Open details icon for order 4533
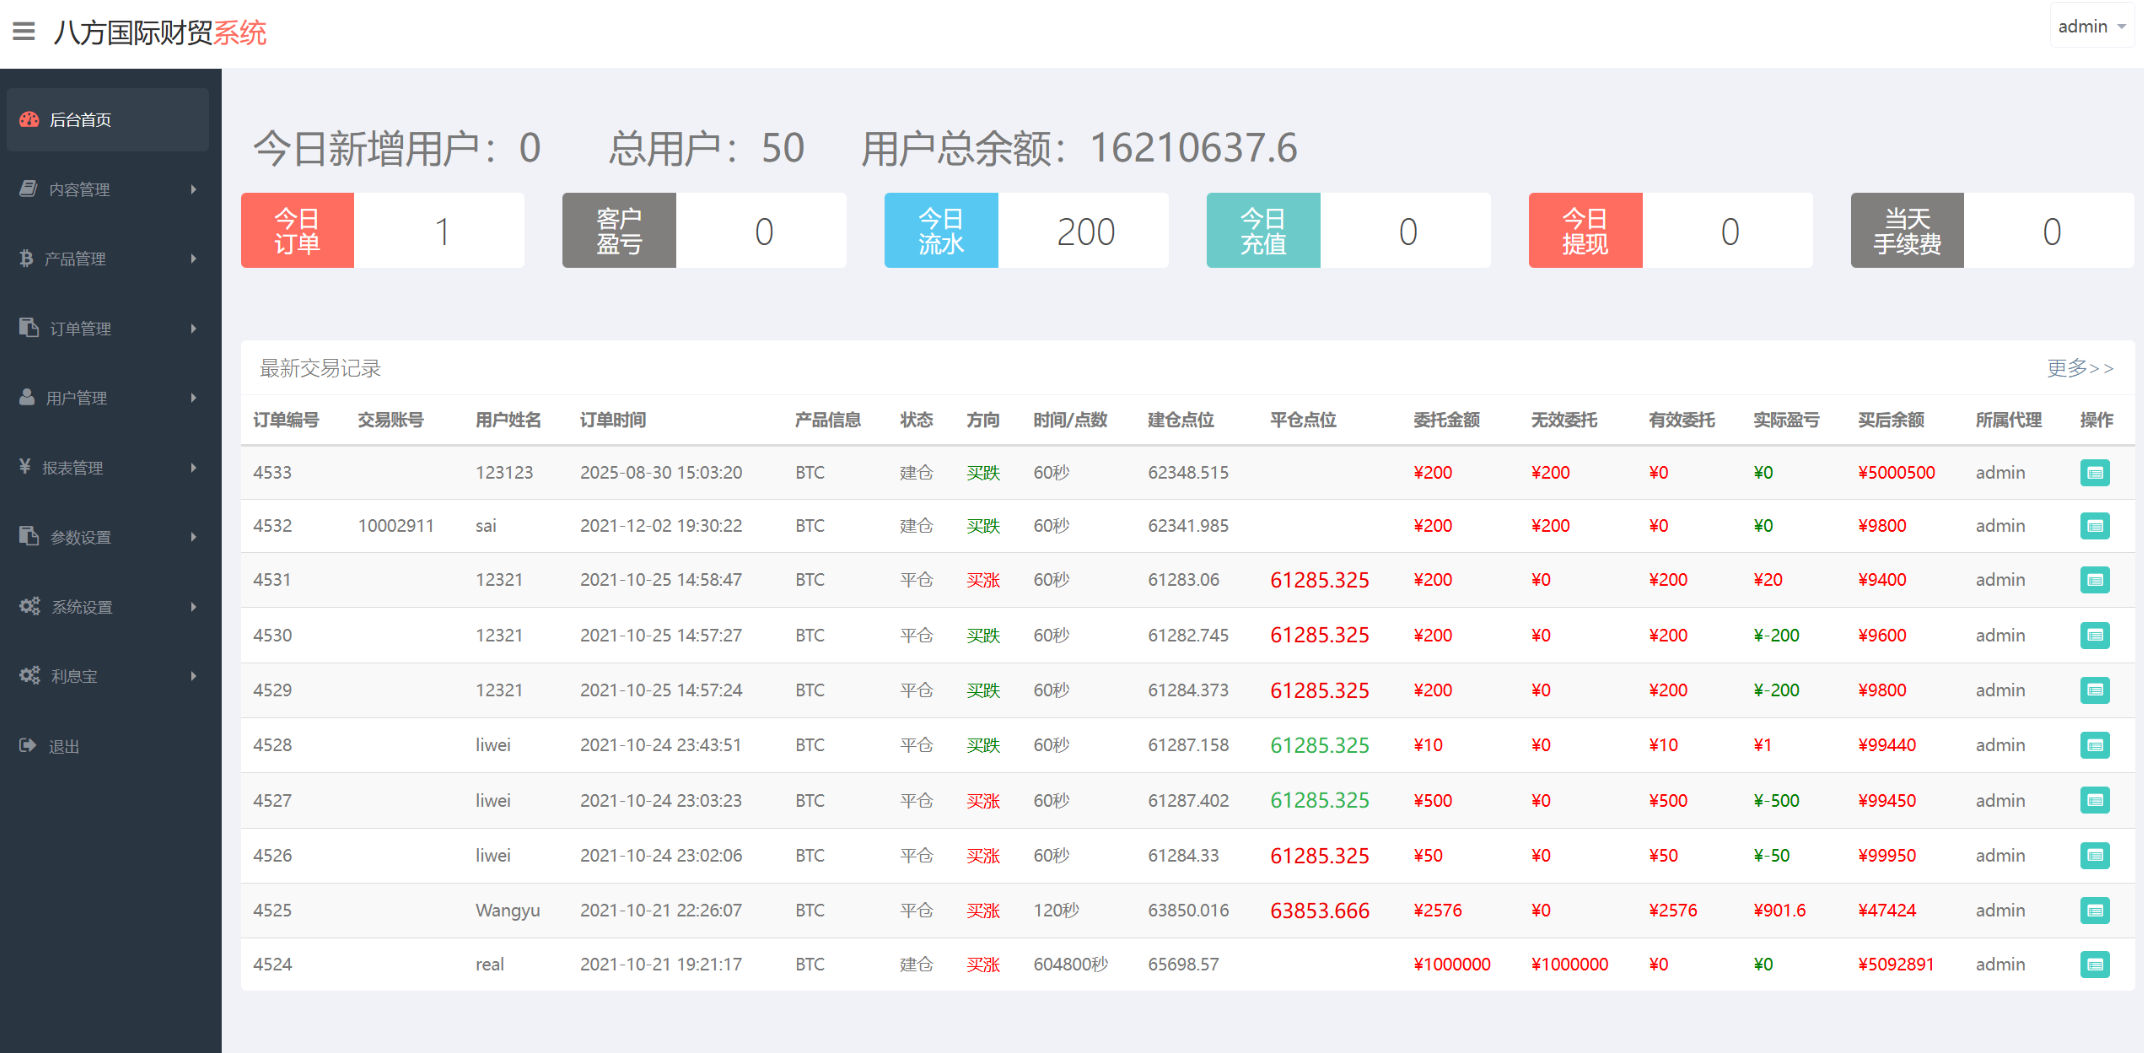Screen dimensions: 2144x1053 (2094, 472)
